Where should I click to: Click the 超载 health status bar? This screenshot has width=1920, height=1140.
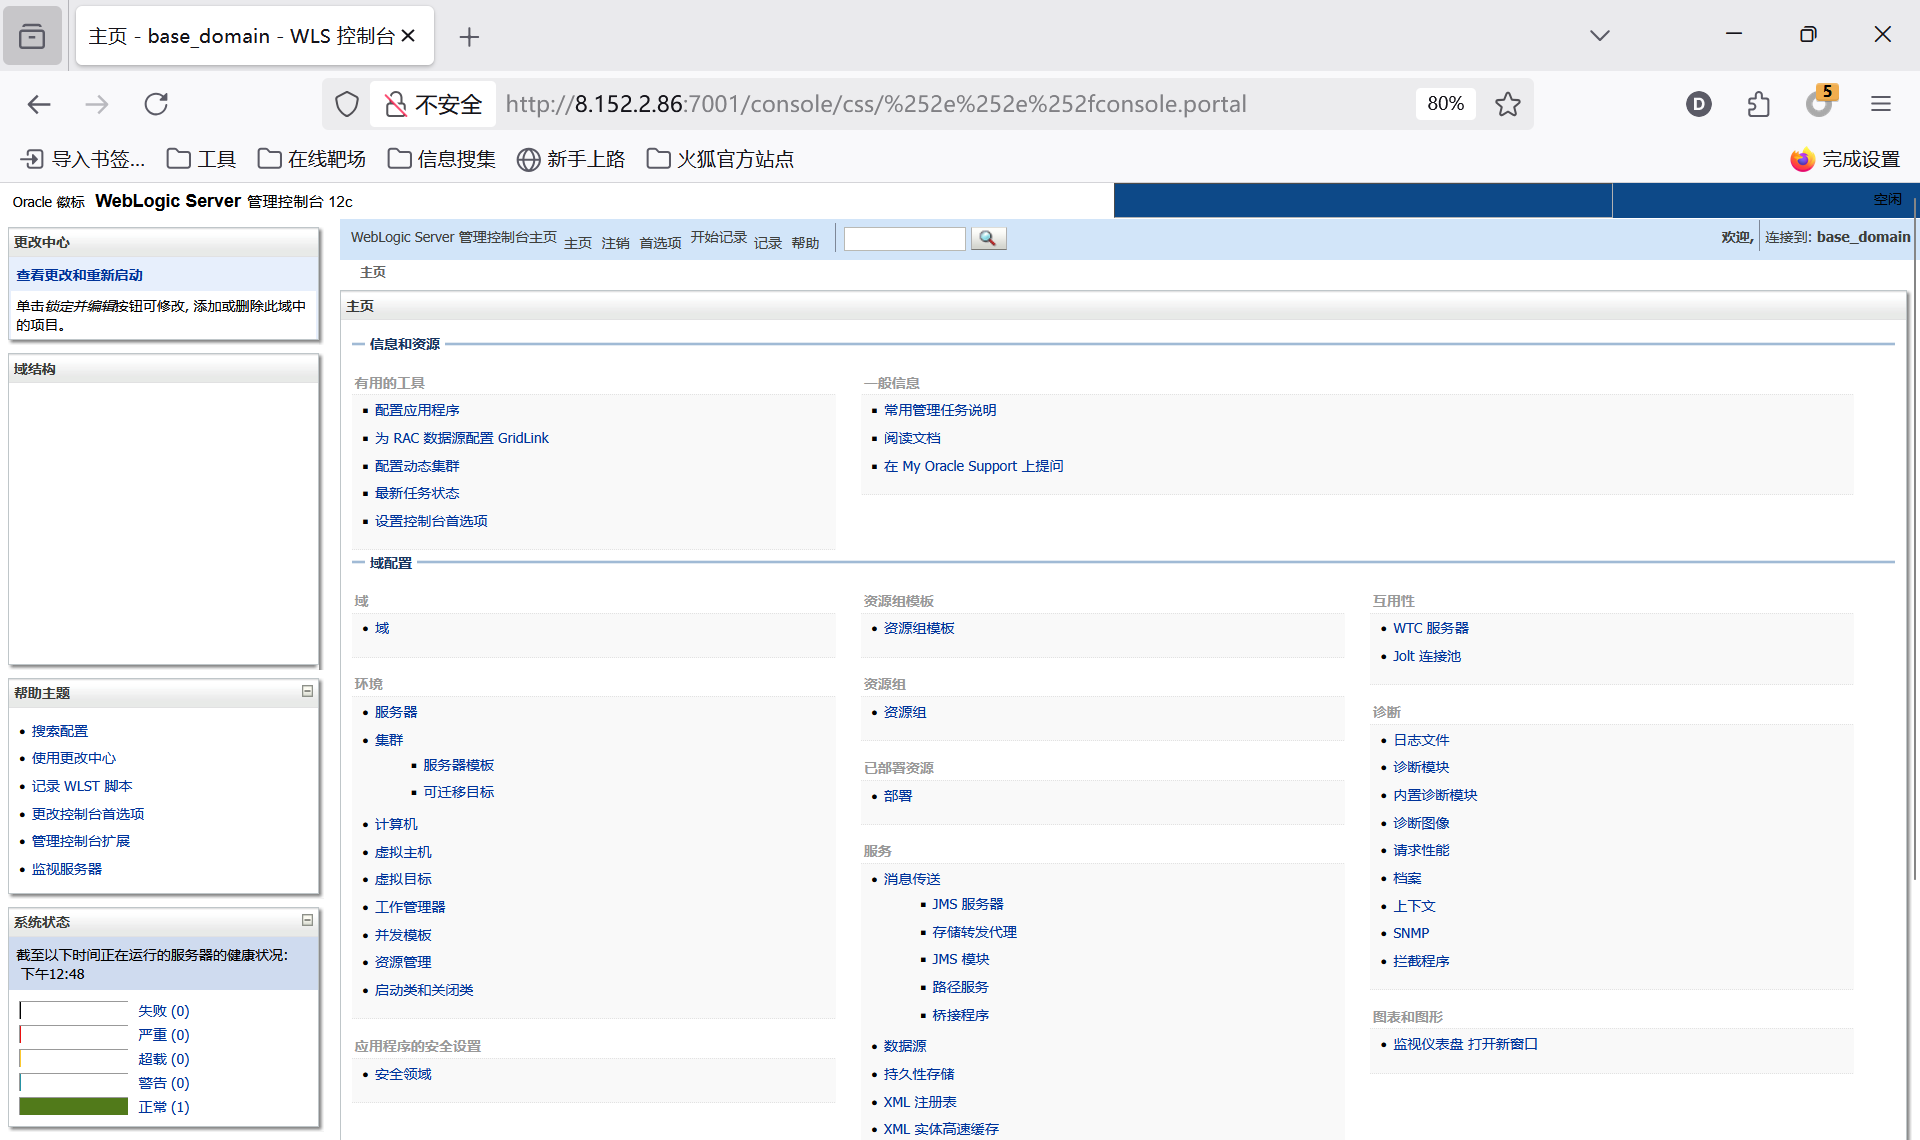(74, 1058)
